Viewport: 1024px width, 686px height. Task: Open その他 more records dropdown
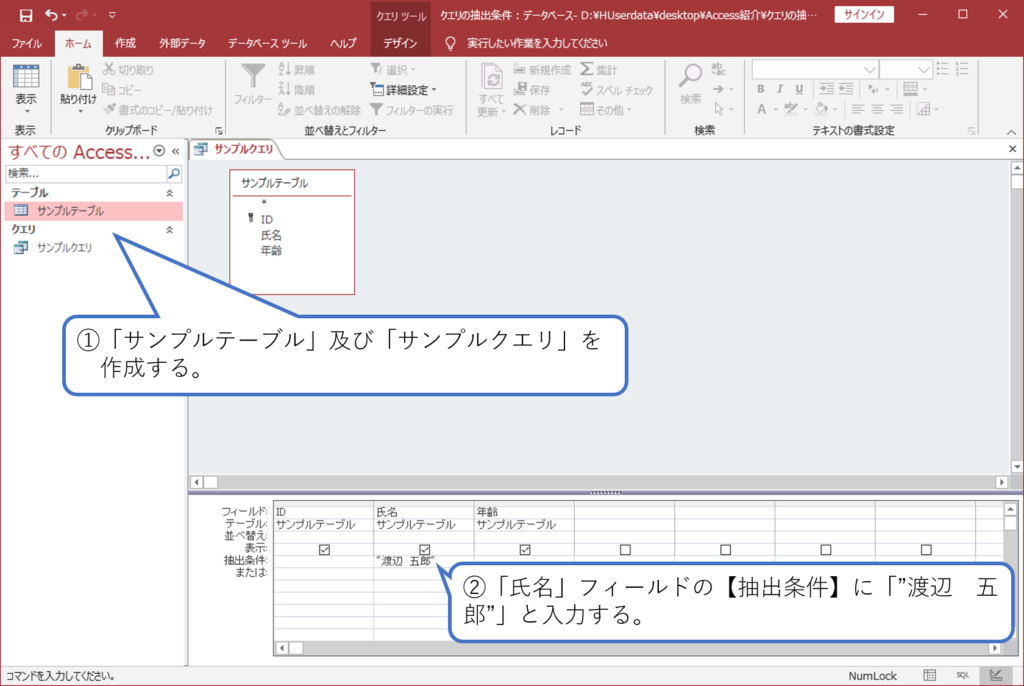pos(606,110)
